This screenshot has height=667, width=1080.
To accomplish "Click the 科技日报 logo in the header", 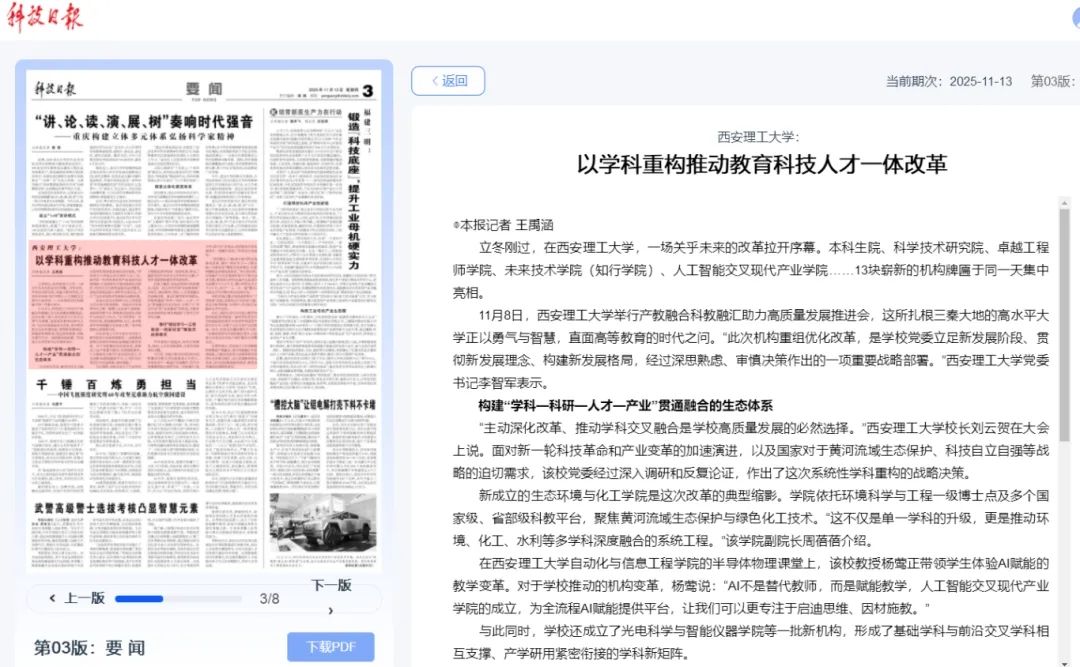I will (47, 18).
